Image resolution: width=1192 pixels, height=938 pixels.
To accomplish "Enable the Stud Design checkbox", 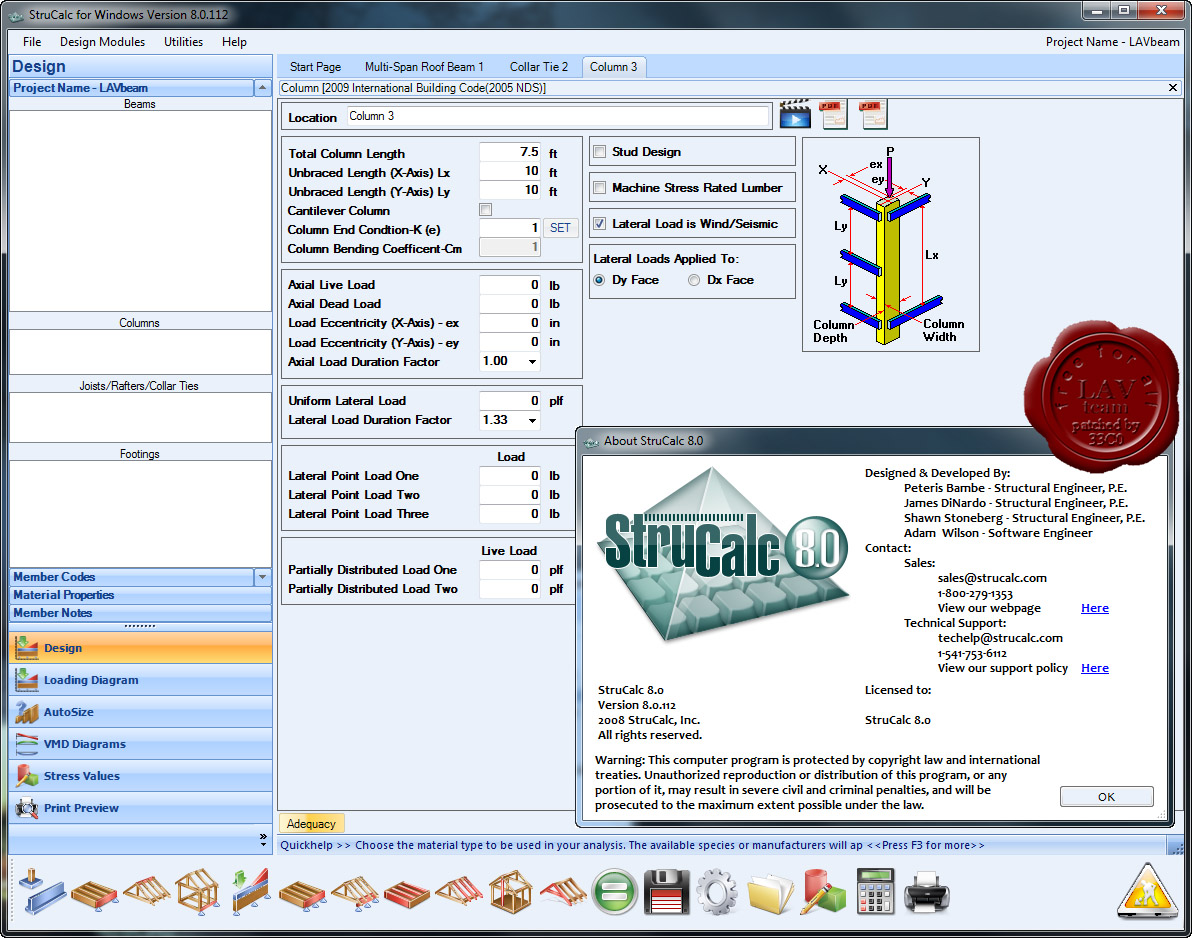I will 600,151.
